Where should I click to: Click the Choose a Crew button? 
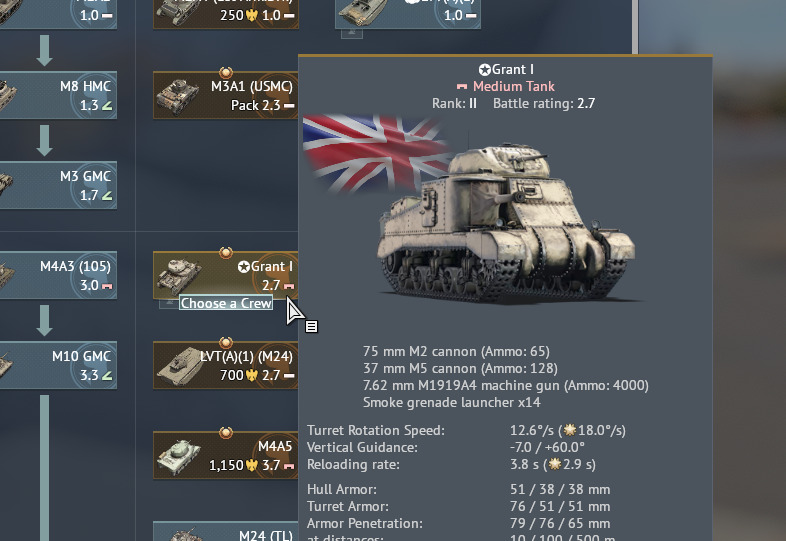click(226, 303)
